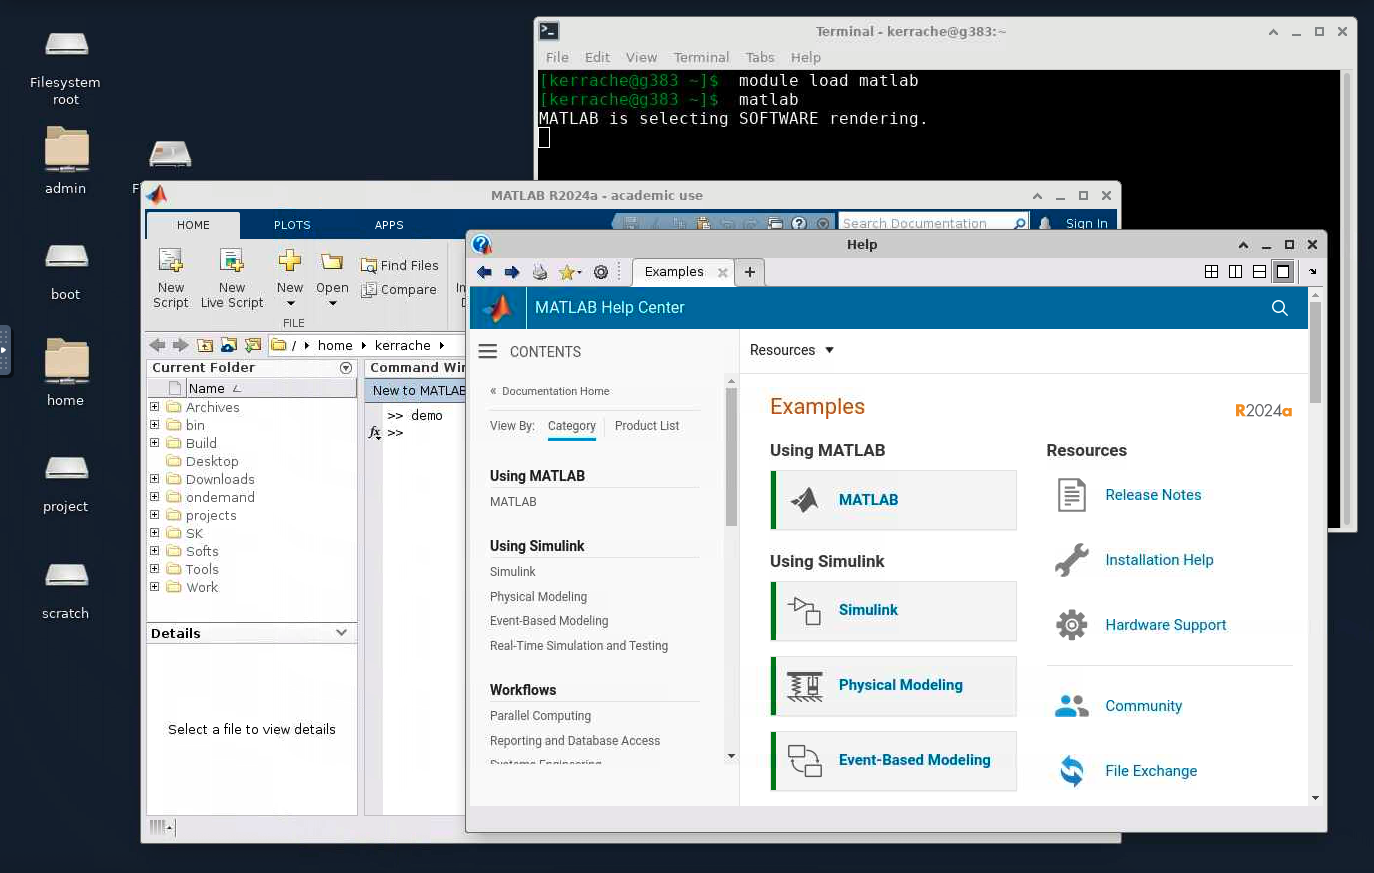Screen dimensions: 1374x873
Task: Open the Filesystem root desktop icon
Action: 66,66
